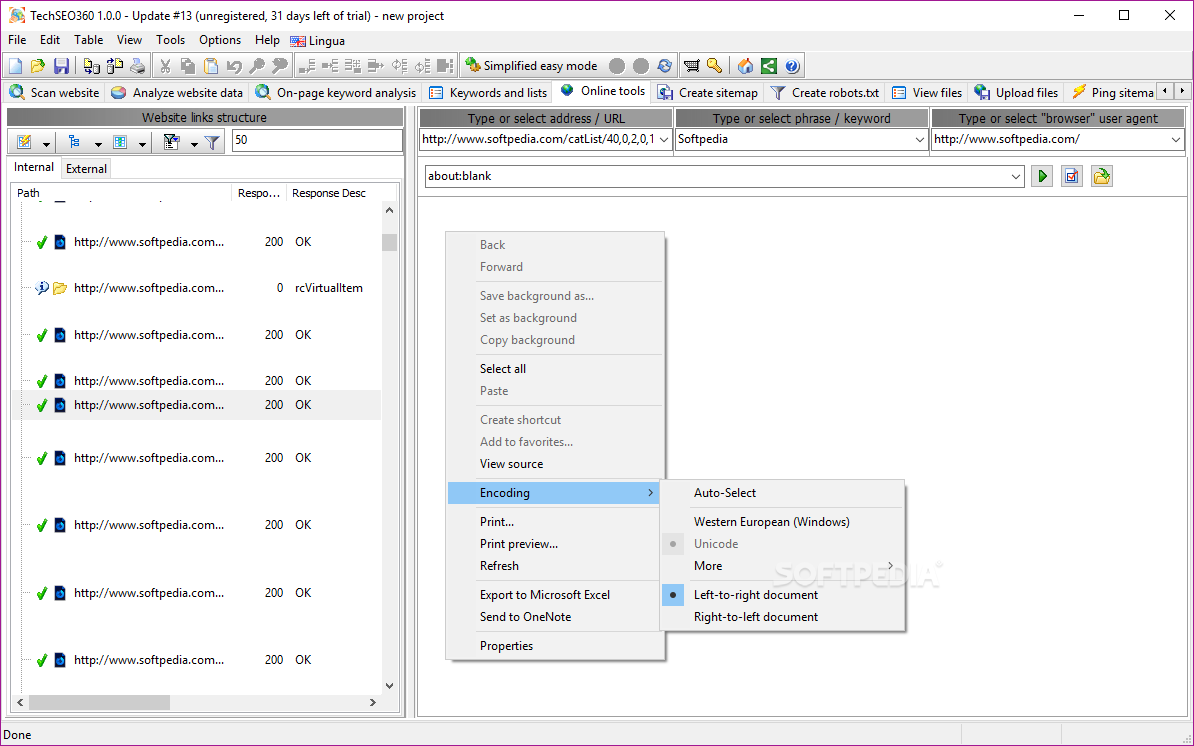Switch to the Analyze website data tab
1194x746 pixels.
click(177, 93)
